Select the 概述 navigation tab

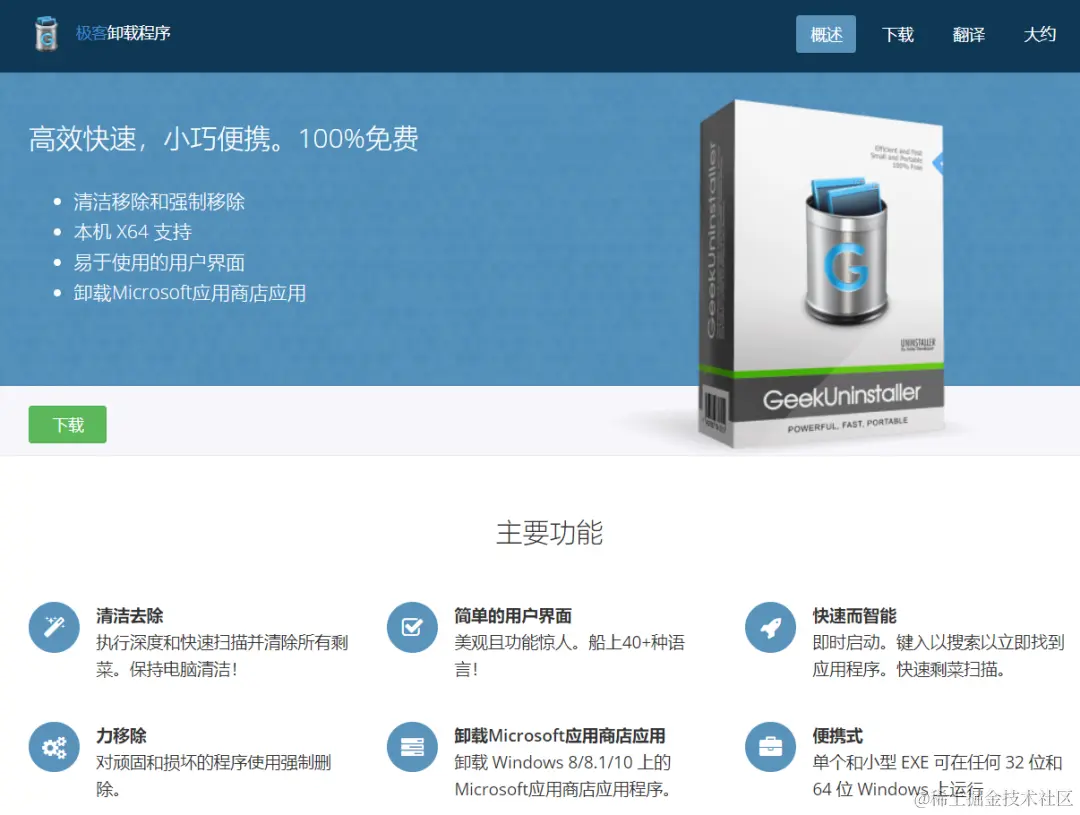click(x=826, y=34)
